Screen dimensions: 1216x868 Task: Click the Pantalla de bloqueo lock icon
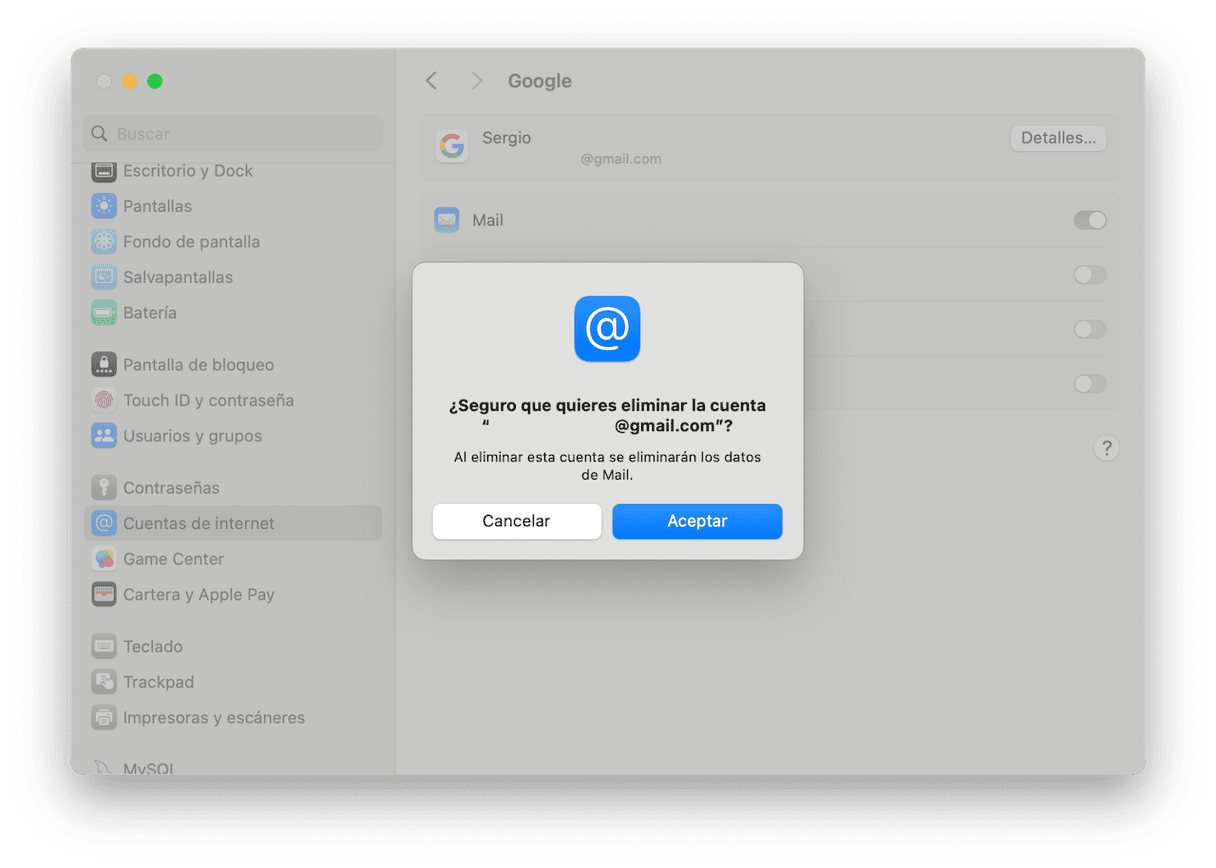pyautogui.click(x=104, y=365)
